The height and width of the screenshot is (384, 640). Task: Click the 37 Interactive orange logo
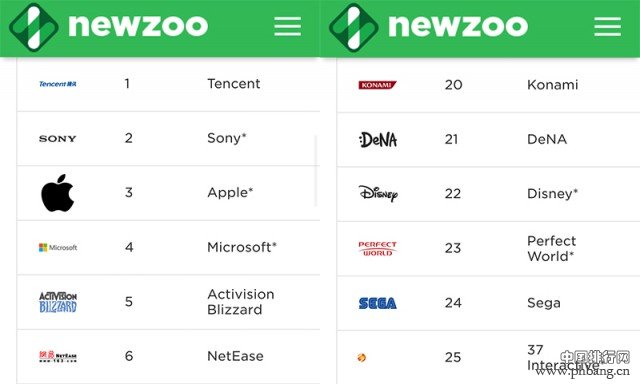pos(362,358)
